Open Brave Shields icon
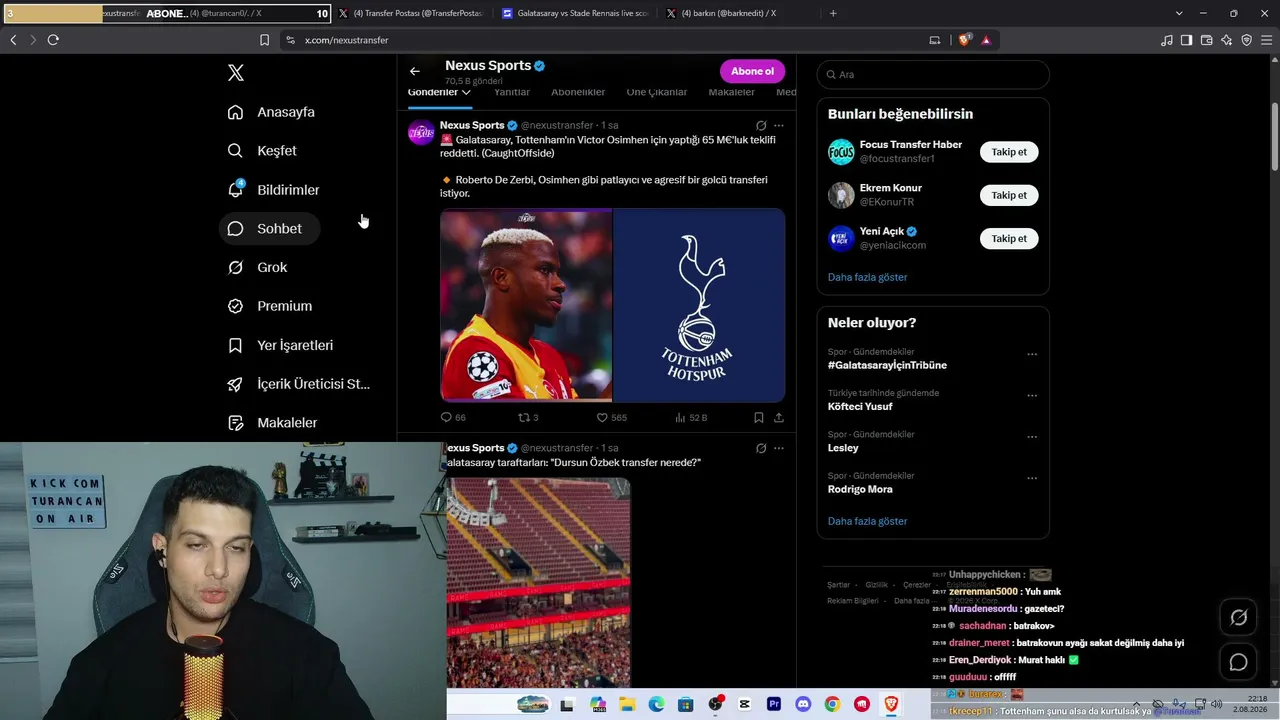Image resolution: width=1280 pixels, height=720 pixels. pos(965,40)
